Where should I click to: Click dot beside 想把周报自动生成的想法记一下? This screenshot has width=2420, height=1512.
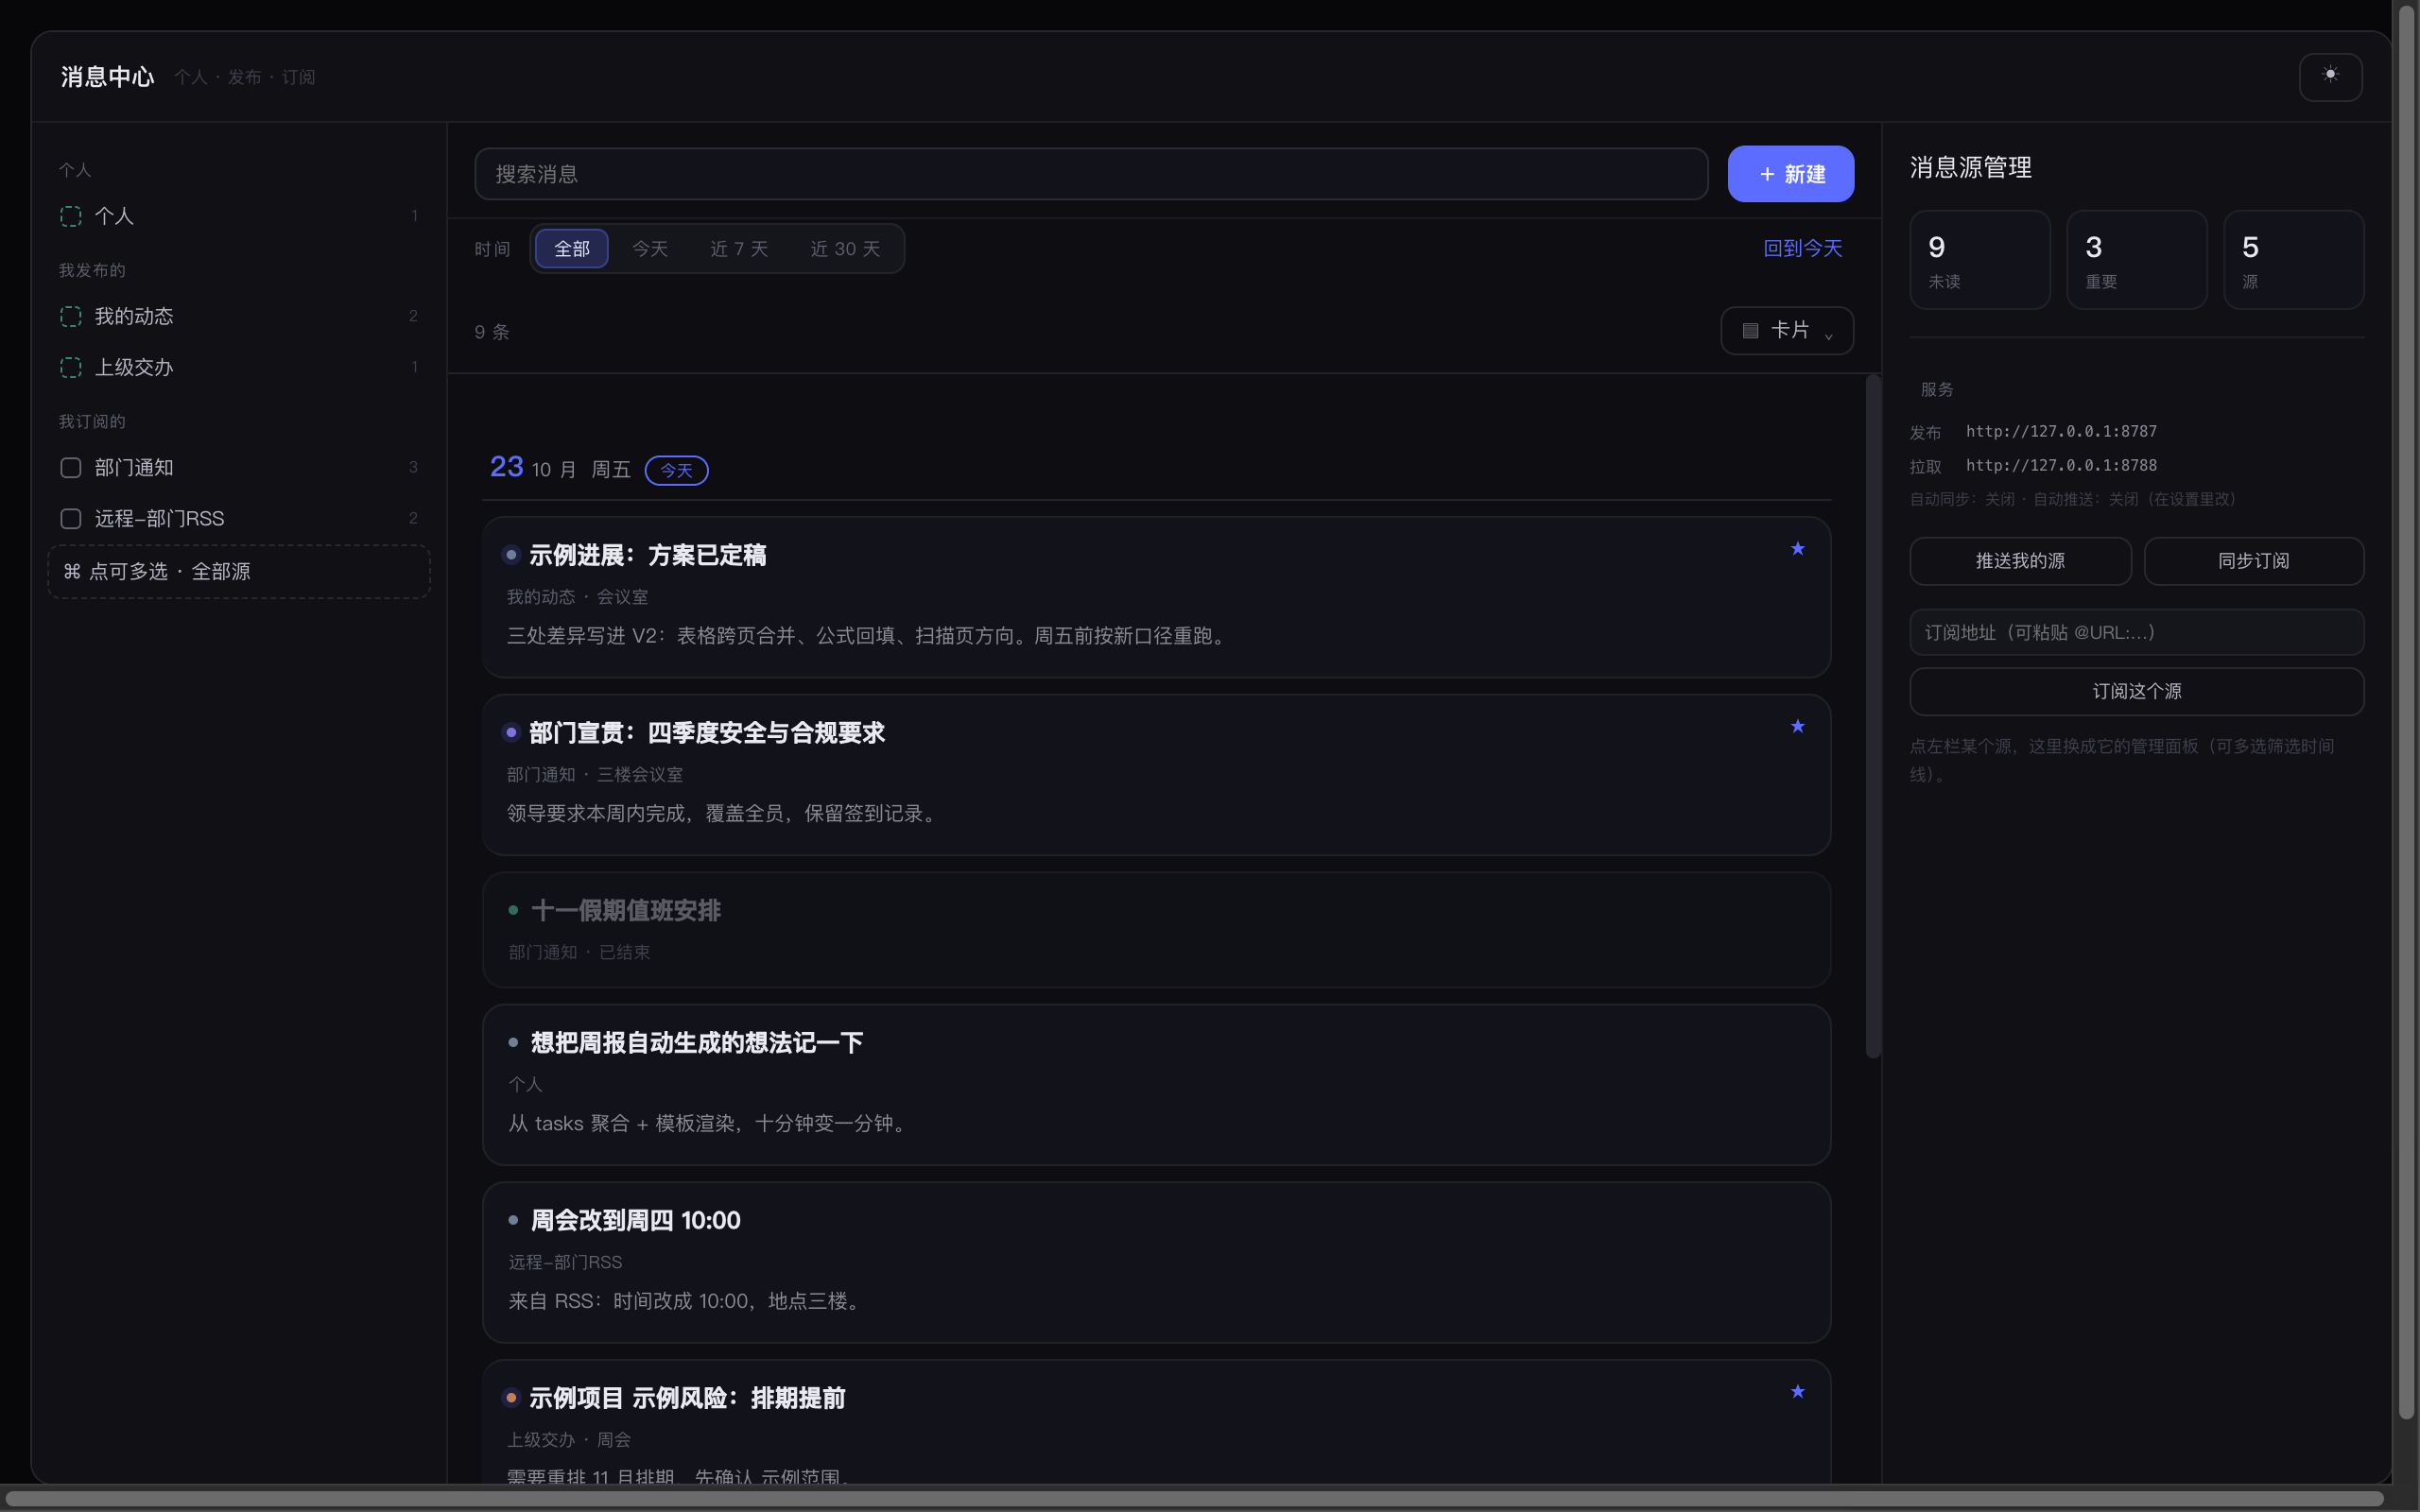tap(513, 1042)
